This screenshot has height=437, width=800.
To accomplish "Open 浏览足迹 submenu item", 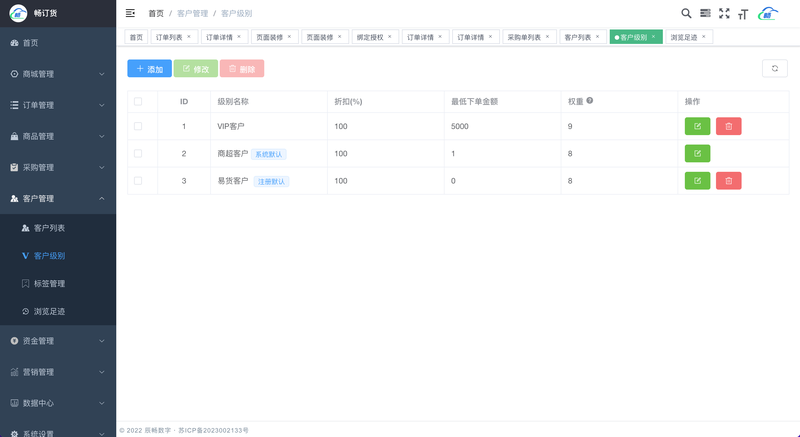I will click(58, 311).
